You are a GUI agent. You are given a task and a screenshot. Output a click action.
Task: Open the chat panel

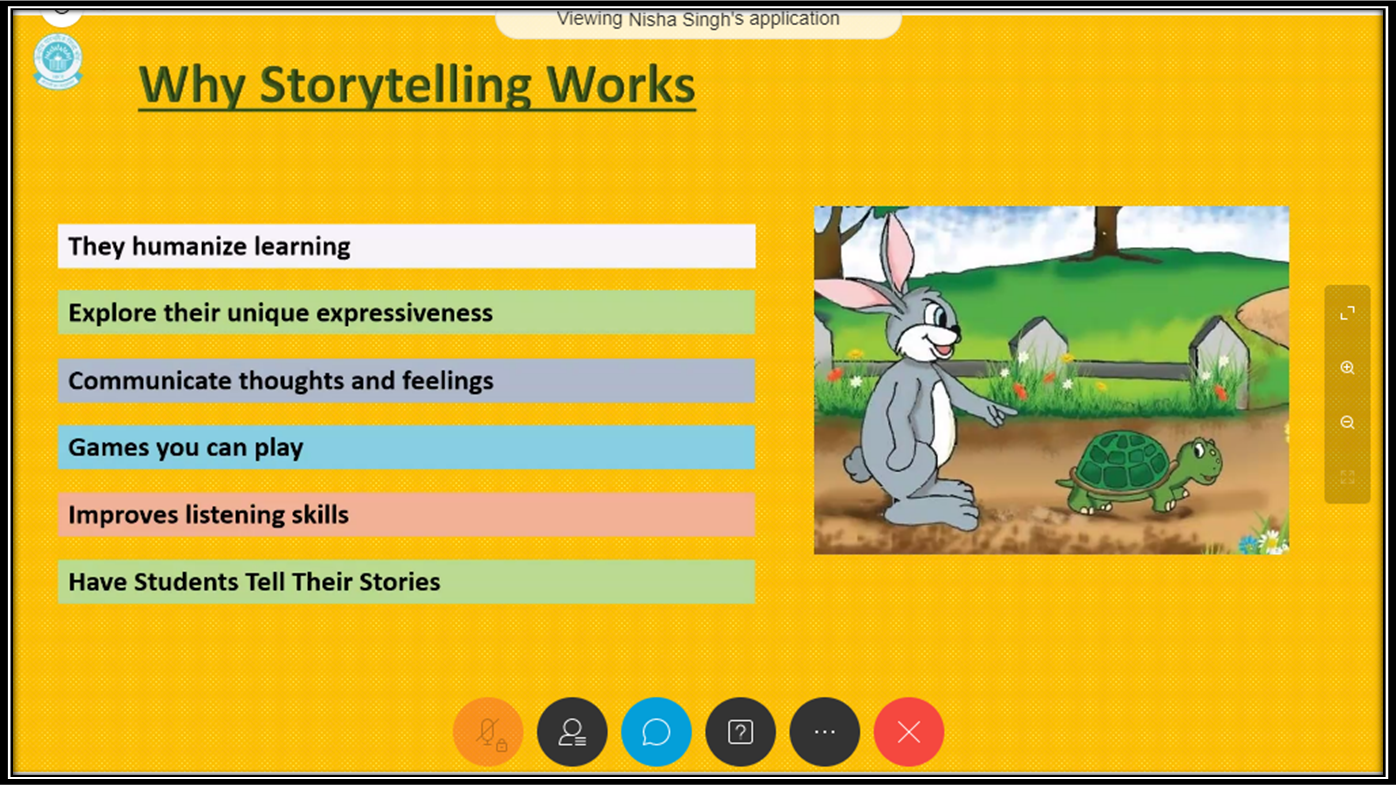[x=656, y=732]
